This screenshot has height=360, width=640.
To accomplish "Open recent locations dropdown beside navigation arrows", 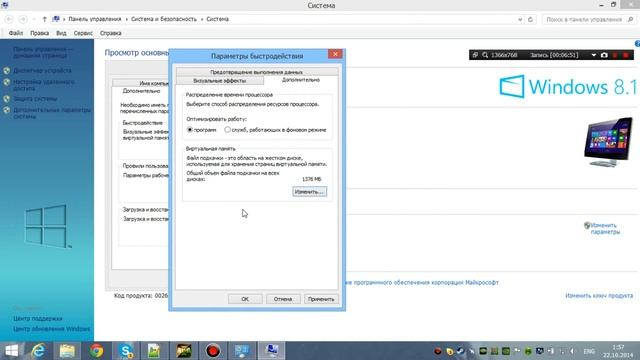I will tap(34, 19).
